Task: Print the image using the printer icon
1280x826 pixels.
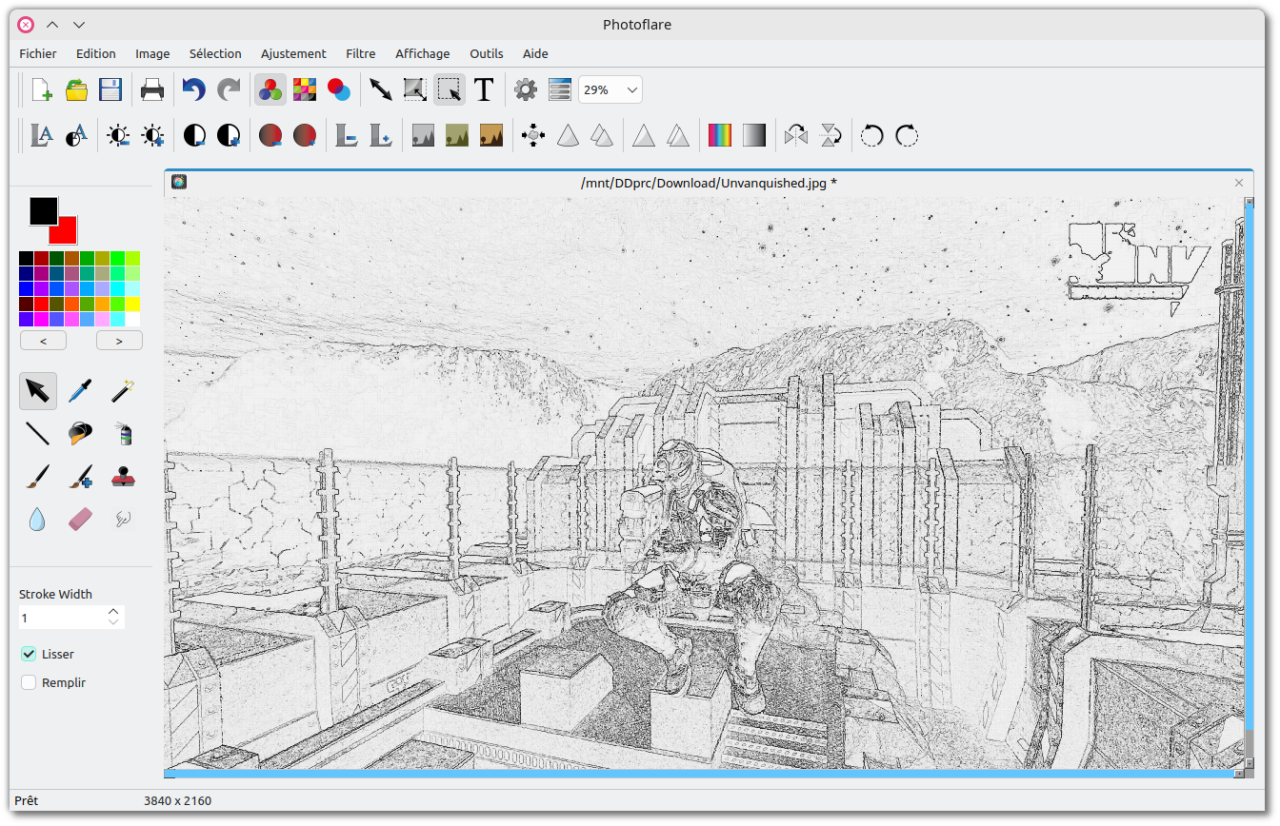Action: (152, 90)
